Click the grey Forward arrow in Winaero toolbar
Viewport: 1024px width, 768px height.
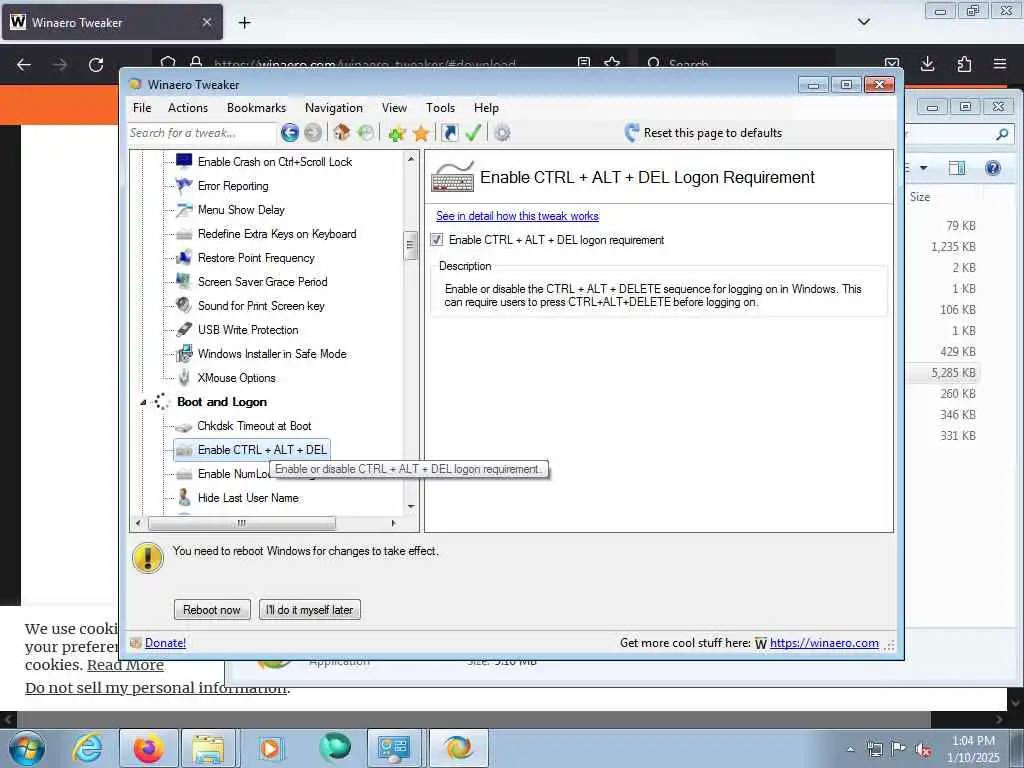coord(313,133)
